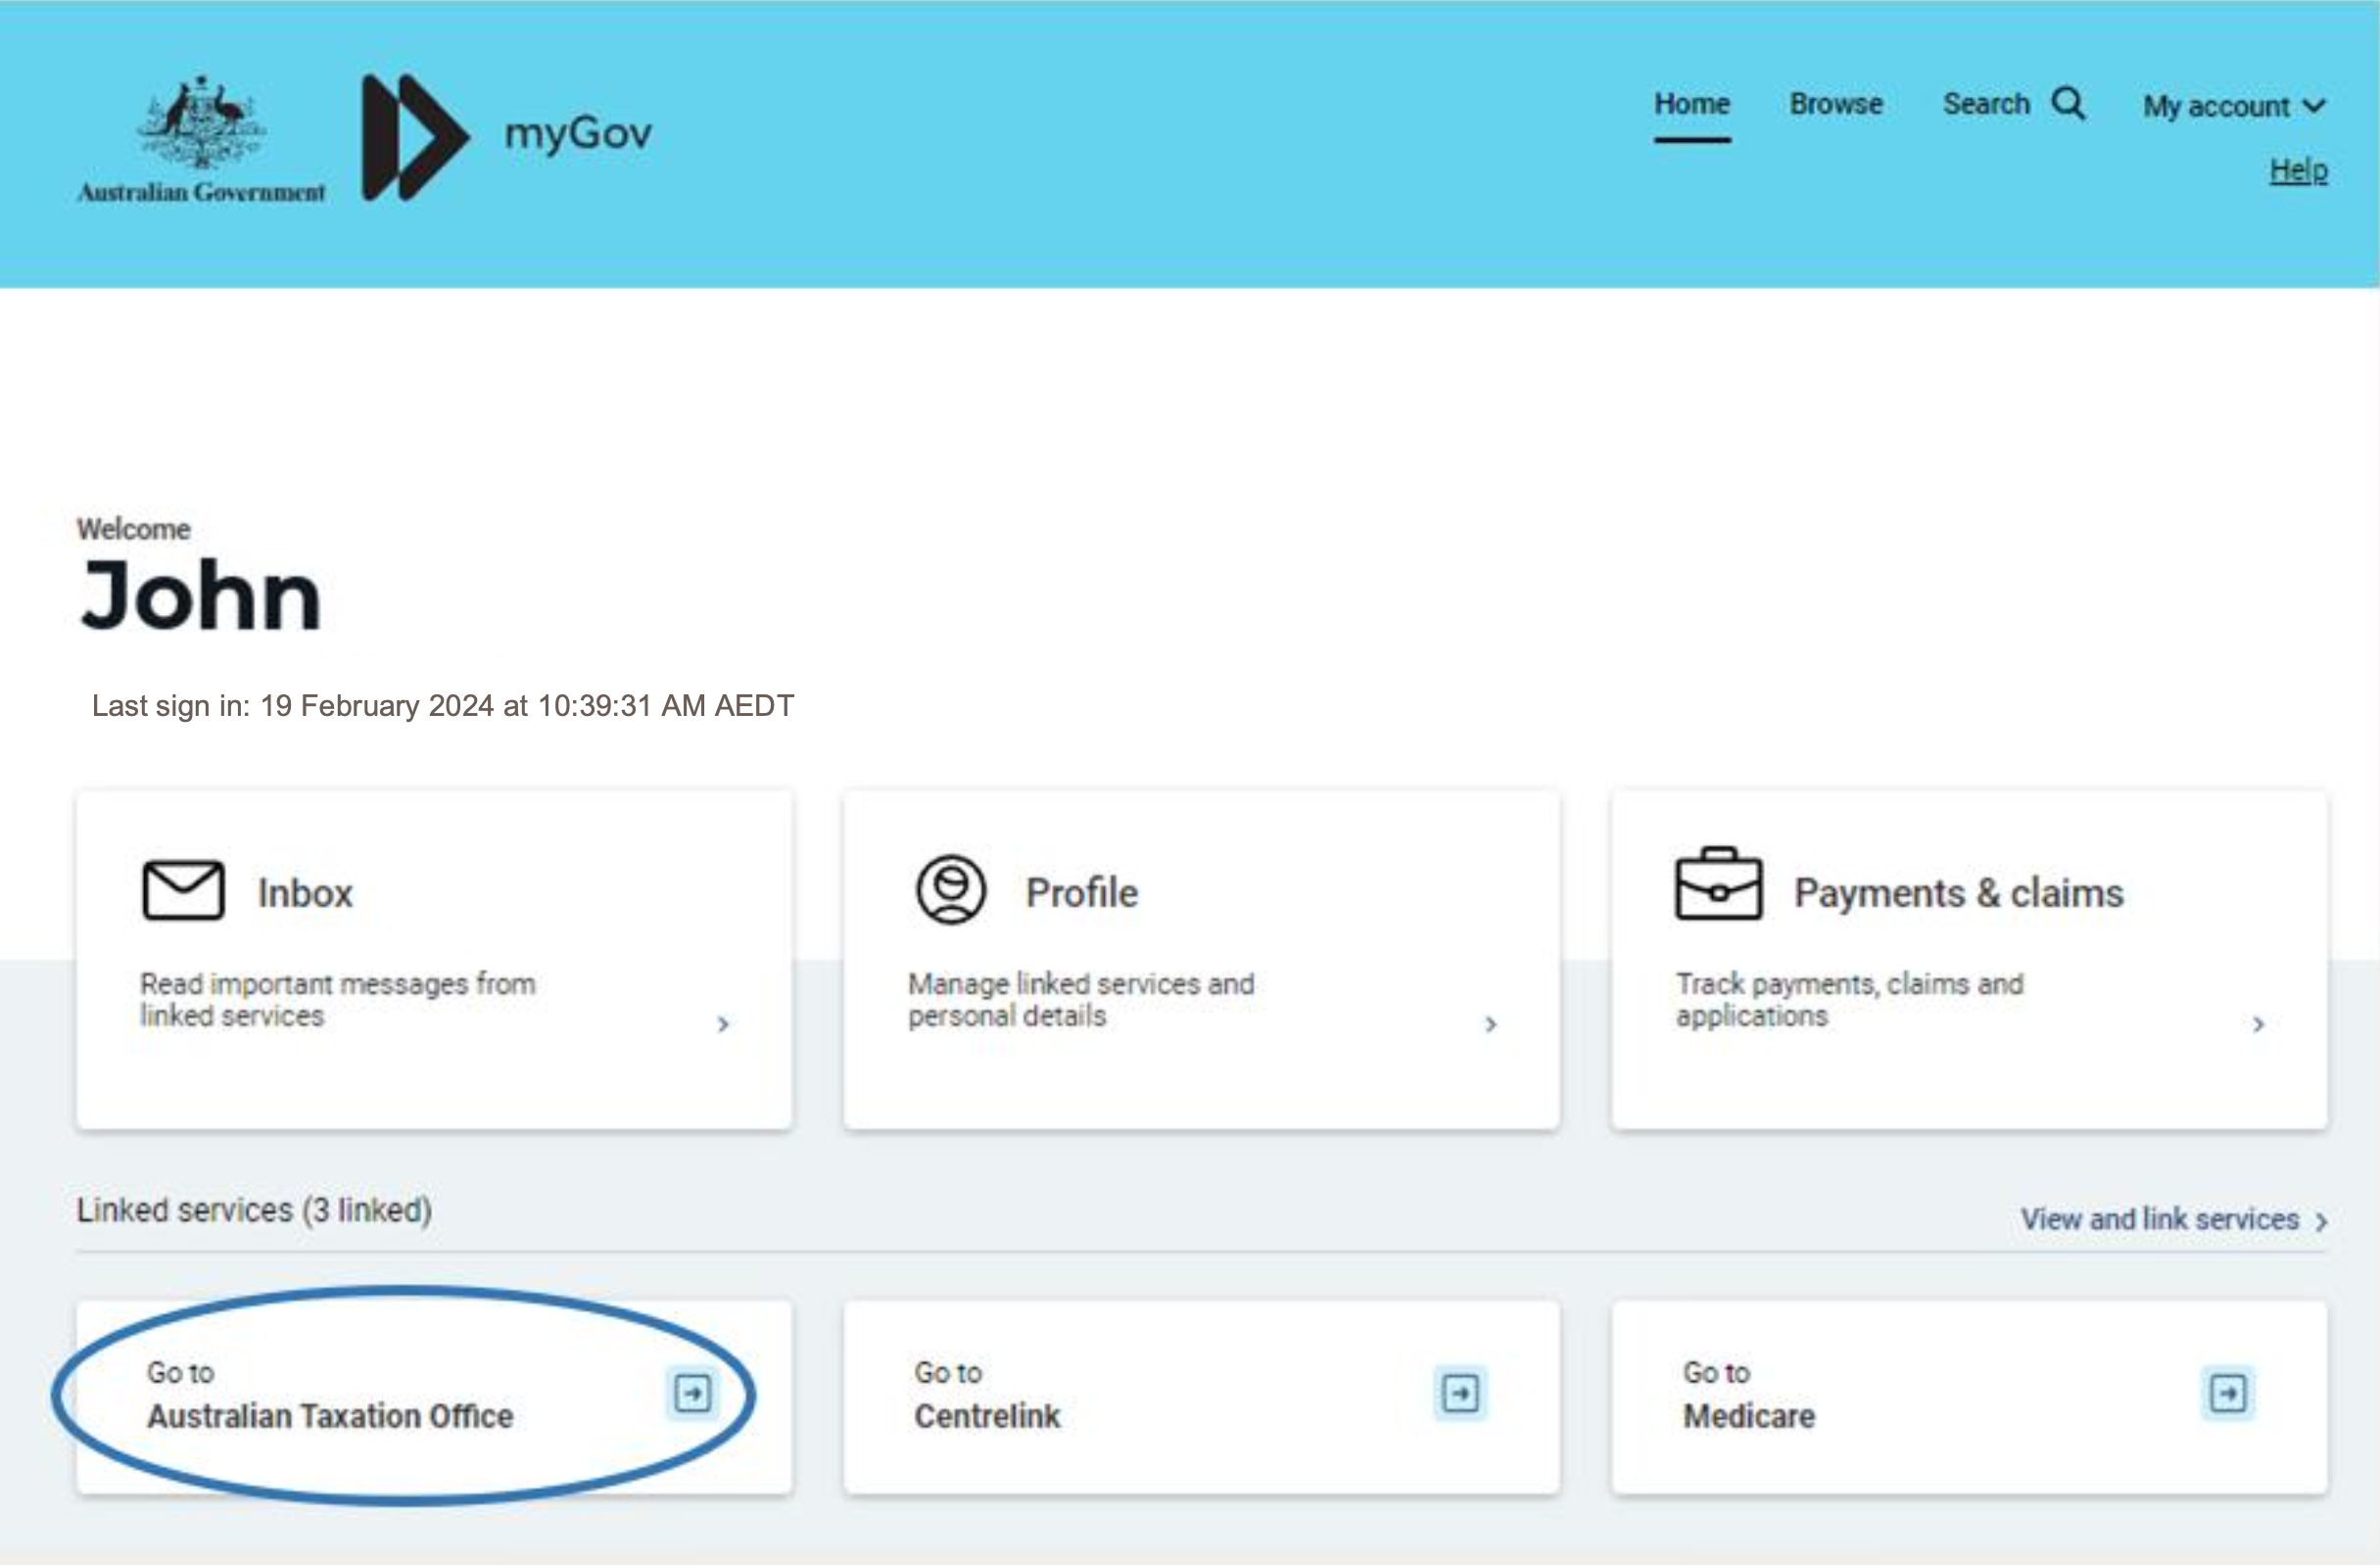2380x1565 pixels.
Task: Click the Profile person icon
Action: click(951, 889)
